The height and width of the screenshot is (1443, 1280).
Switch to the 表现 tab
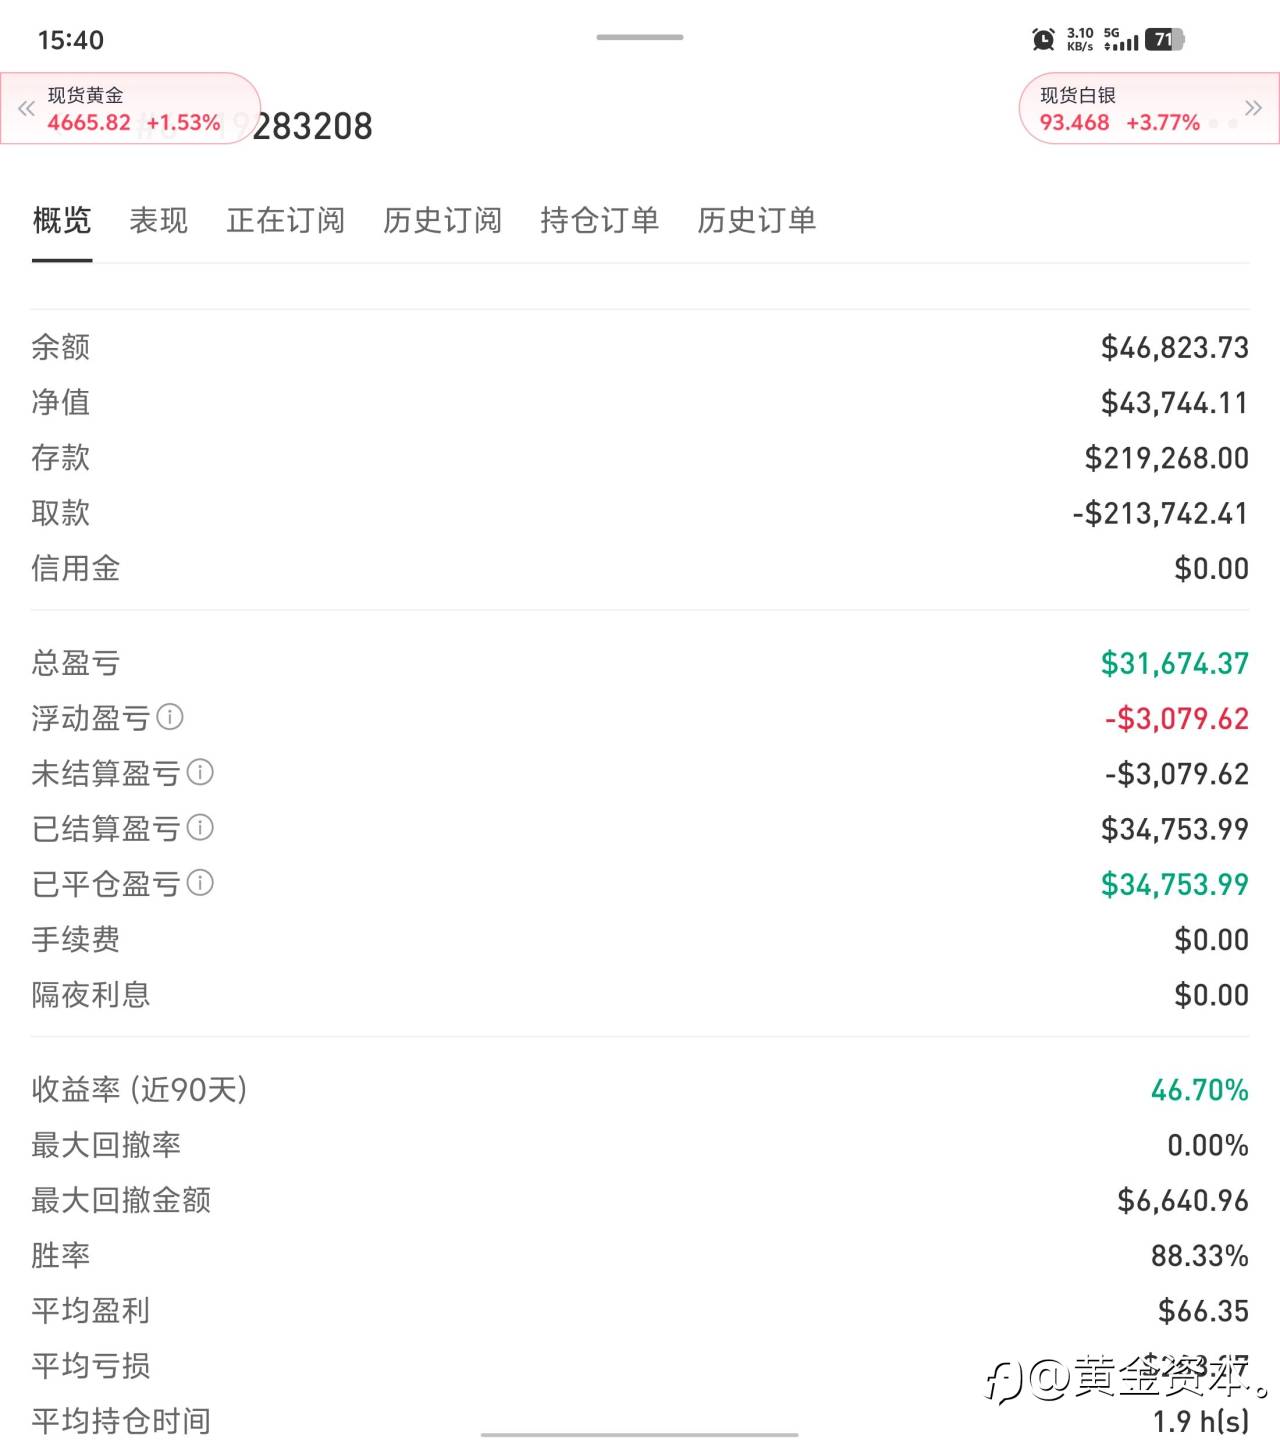(x=159, y=220)
